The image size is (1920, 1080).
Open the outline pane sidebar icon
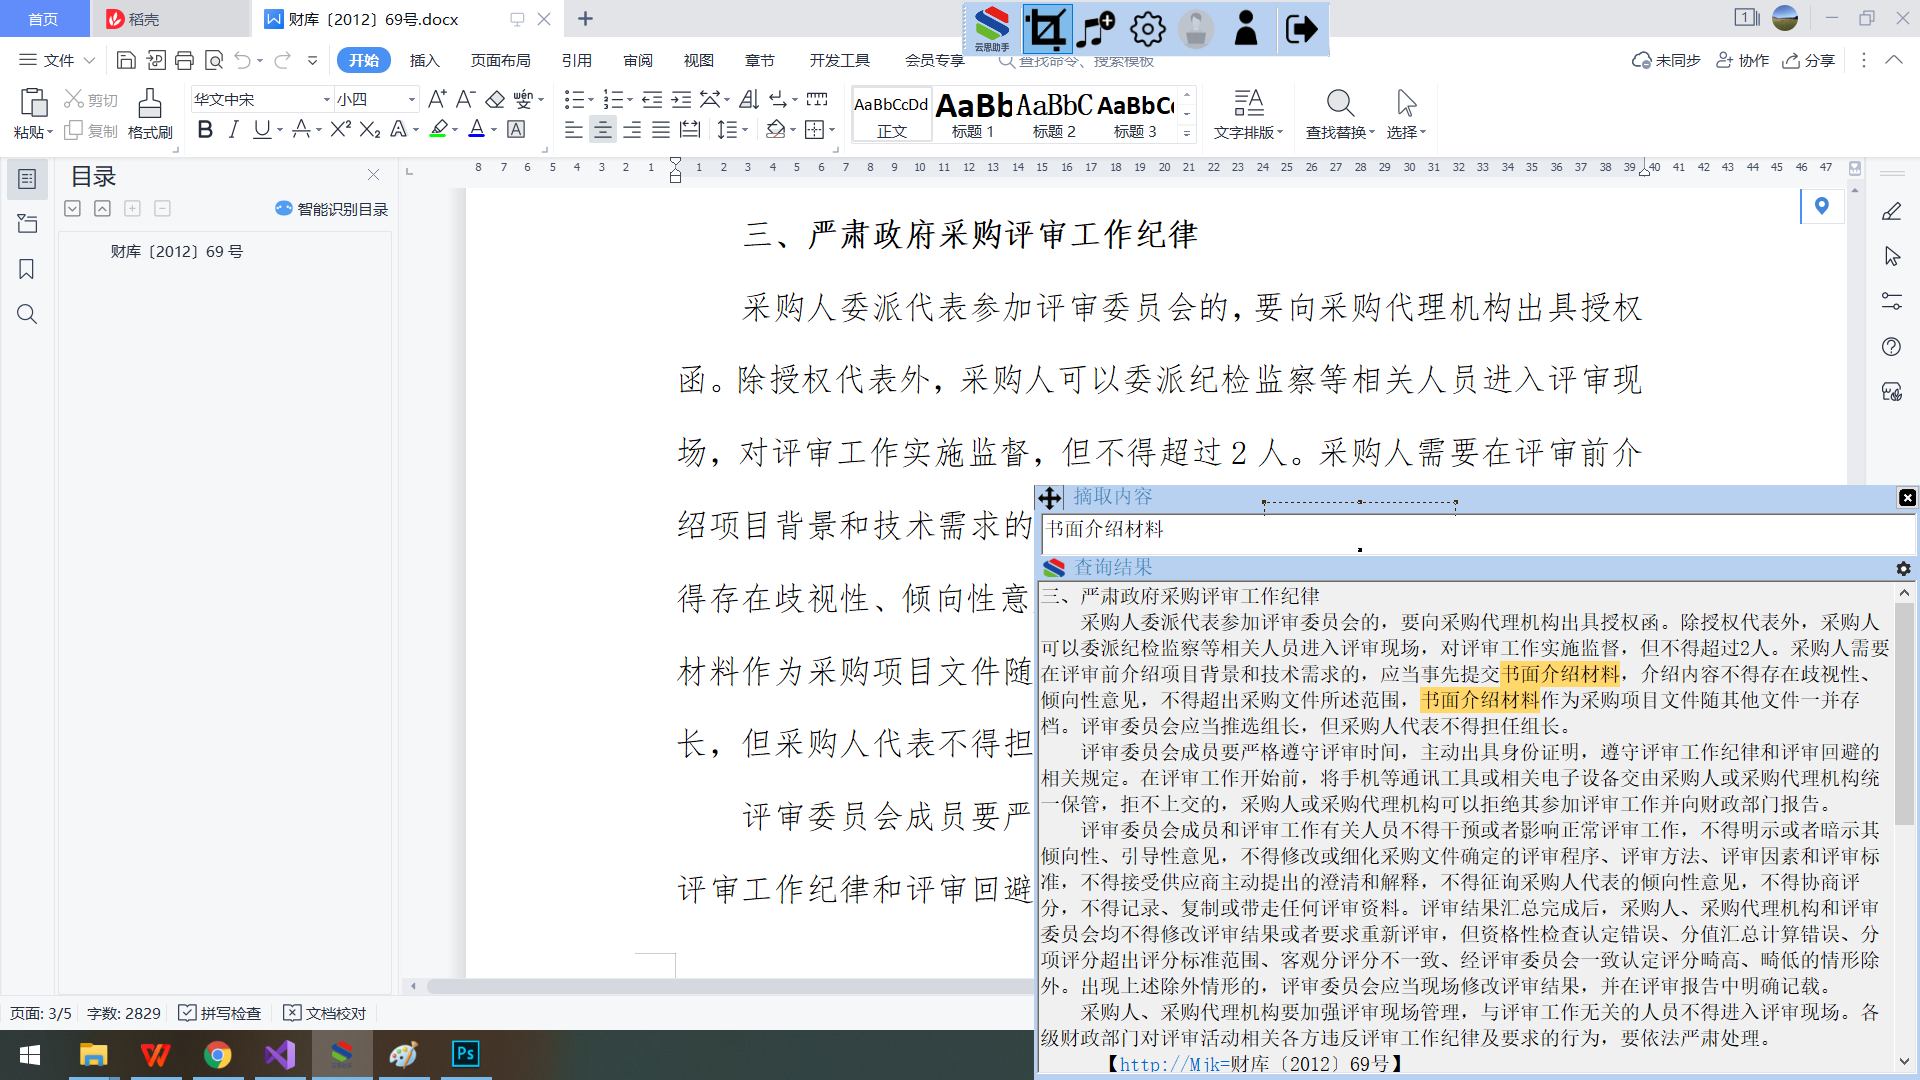coord(27,179)
